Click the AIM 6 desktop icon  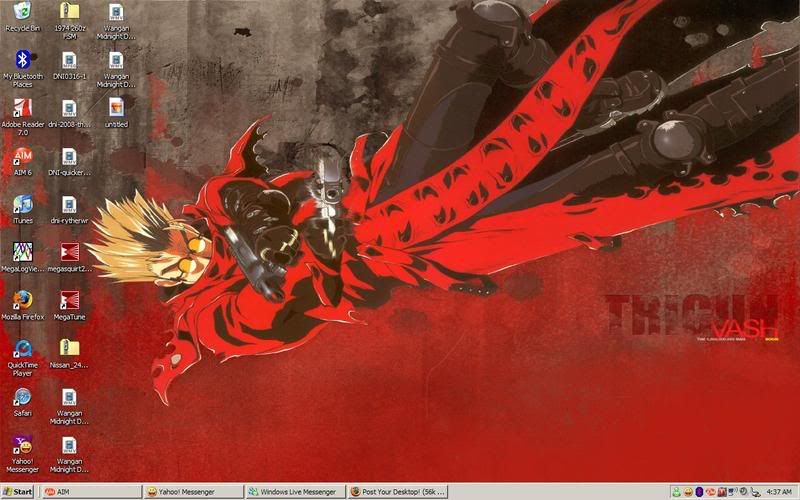click(22, 157)
